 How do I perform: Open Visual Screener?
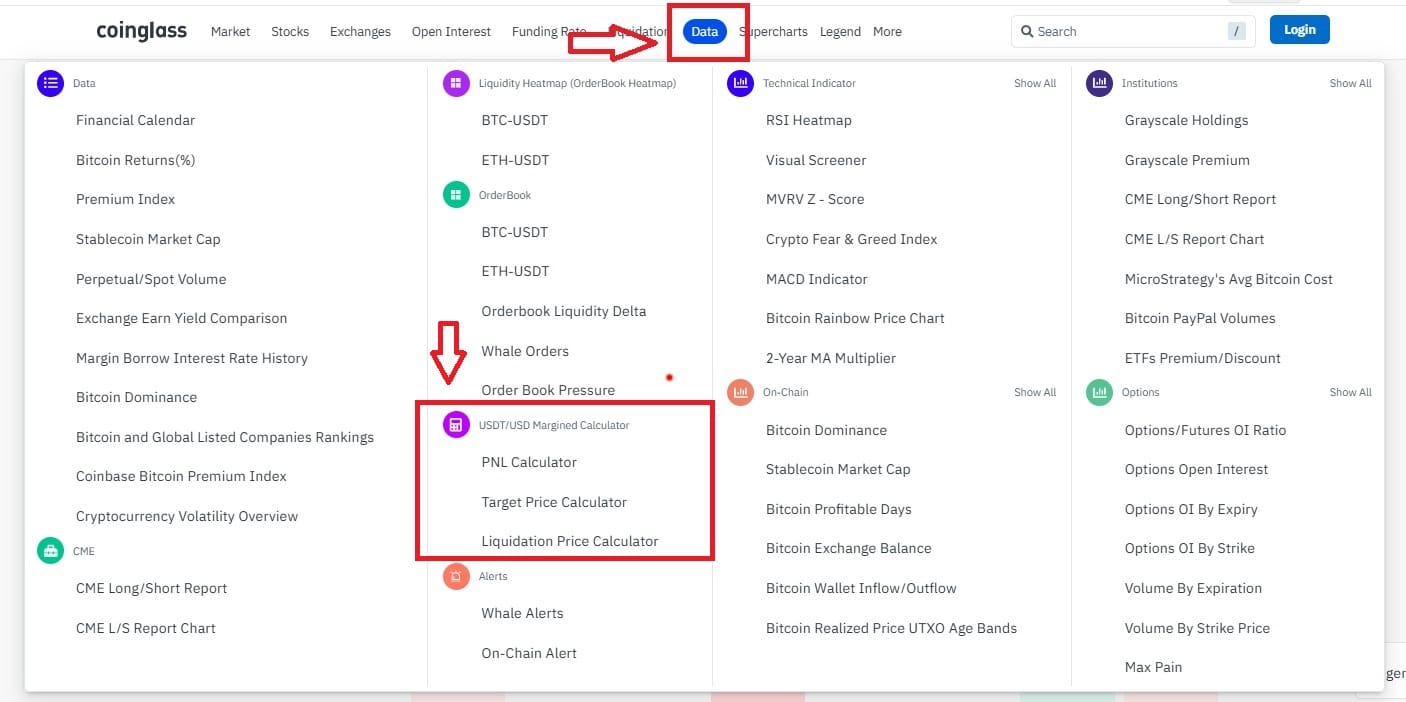click(x=816, y=160)
